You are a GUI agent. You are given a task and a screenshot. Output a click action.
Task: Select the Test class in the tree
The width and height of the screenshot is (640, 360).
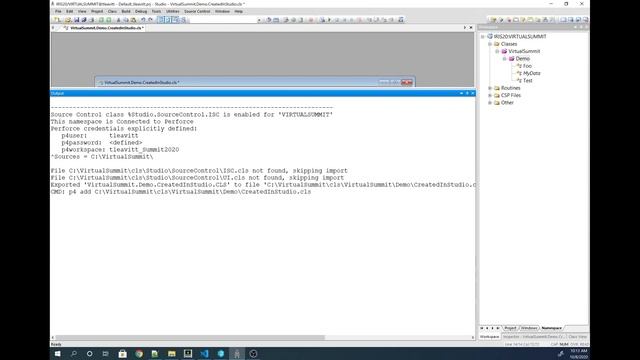(x=528, y=81)
